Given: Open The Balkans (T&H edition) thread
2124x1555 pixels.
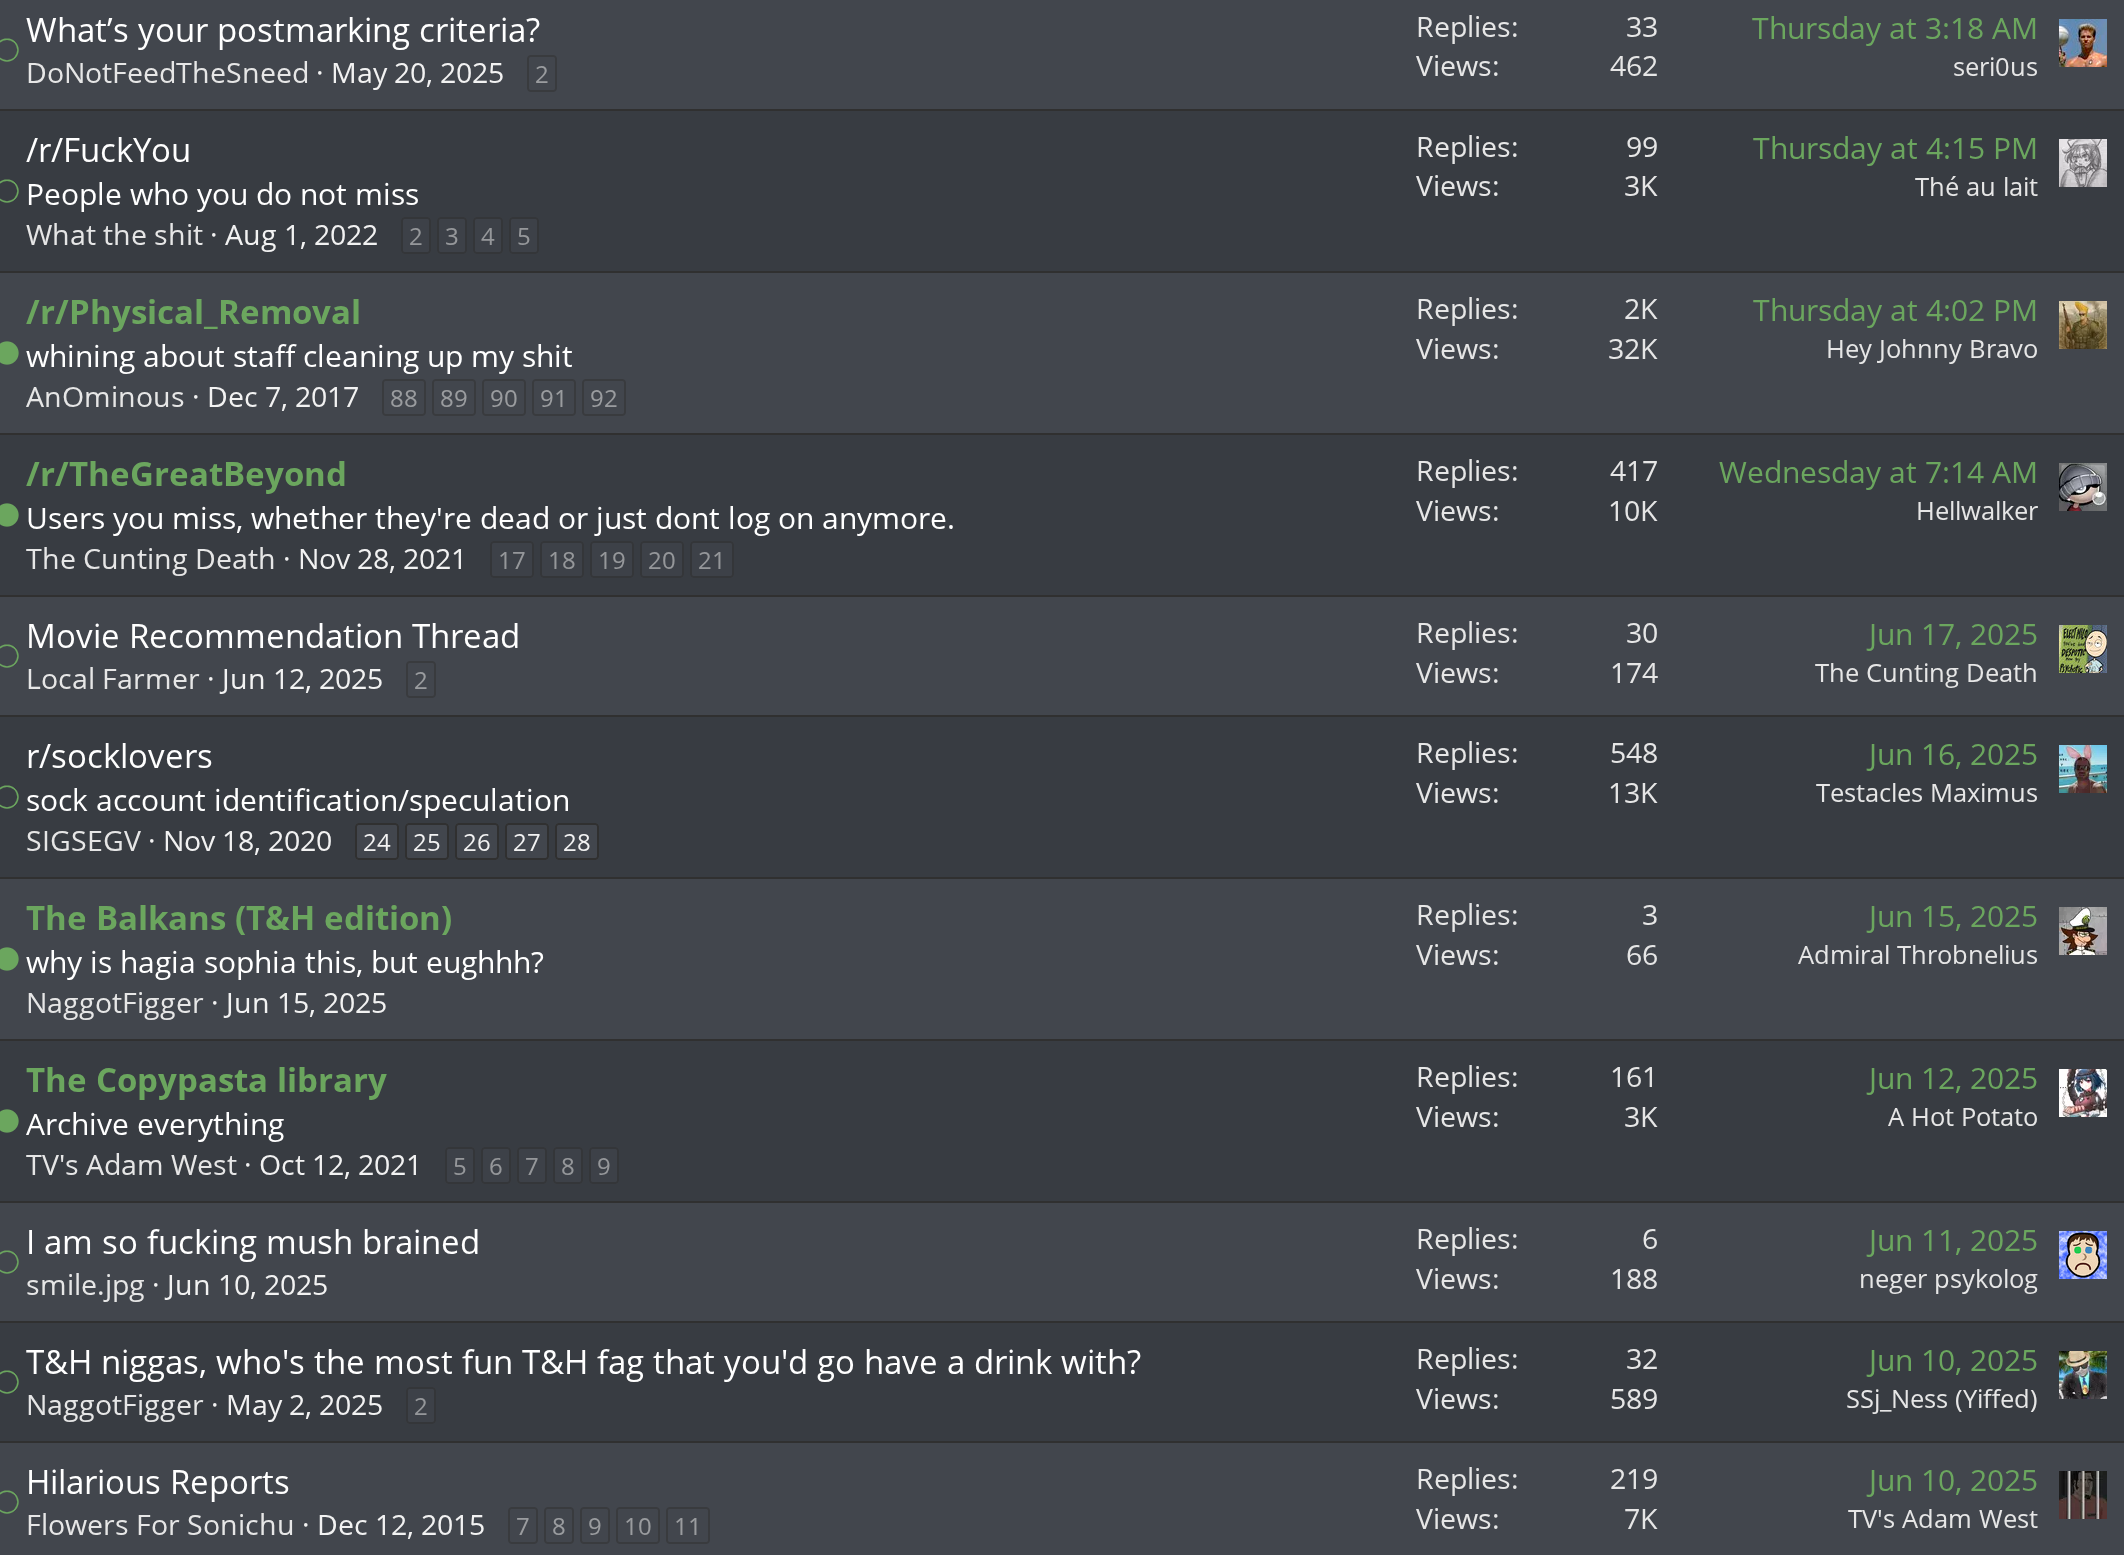Looking at the screenshot, I should [239, 918].
